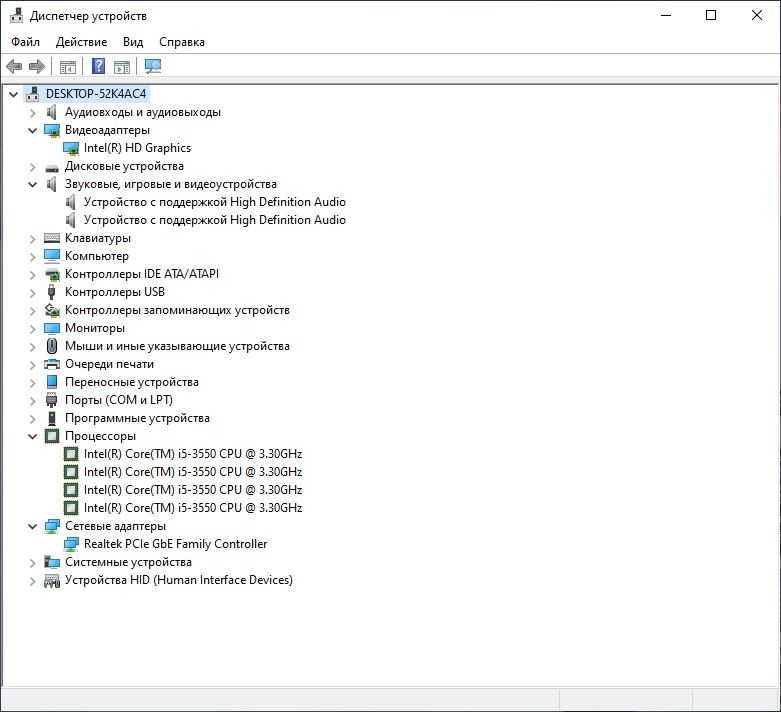Select Realtek PCIe GbE Family Controller
The image size is (781, 712).
click(175, 544)
